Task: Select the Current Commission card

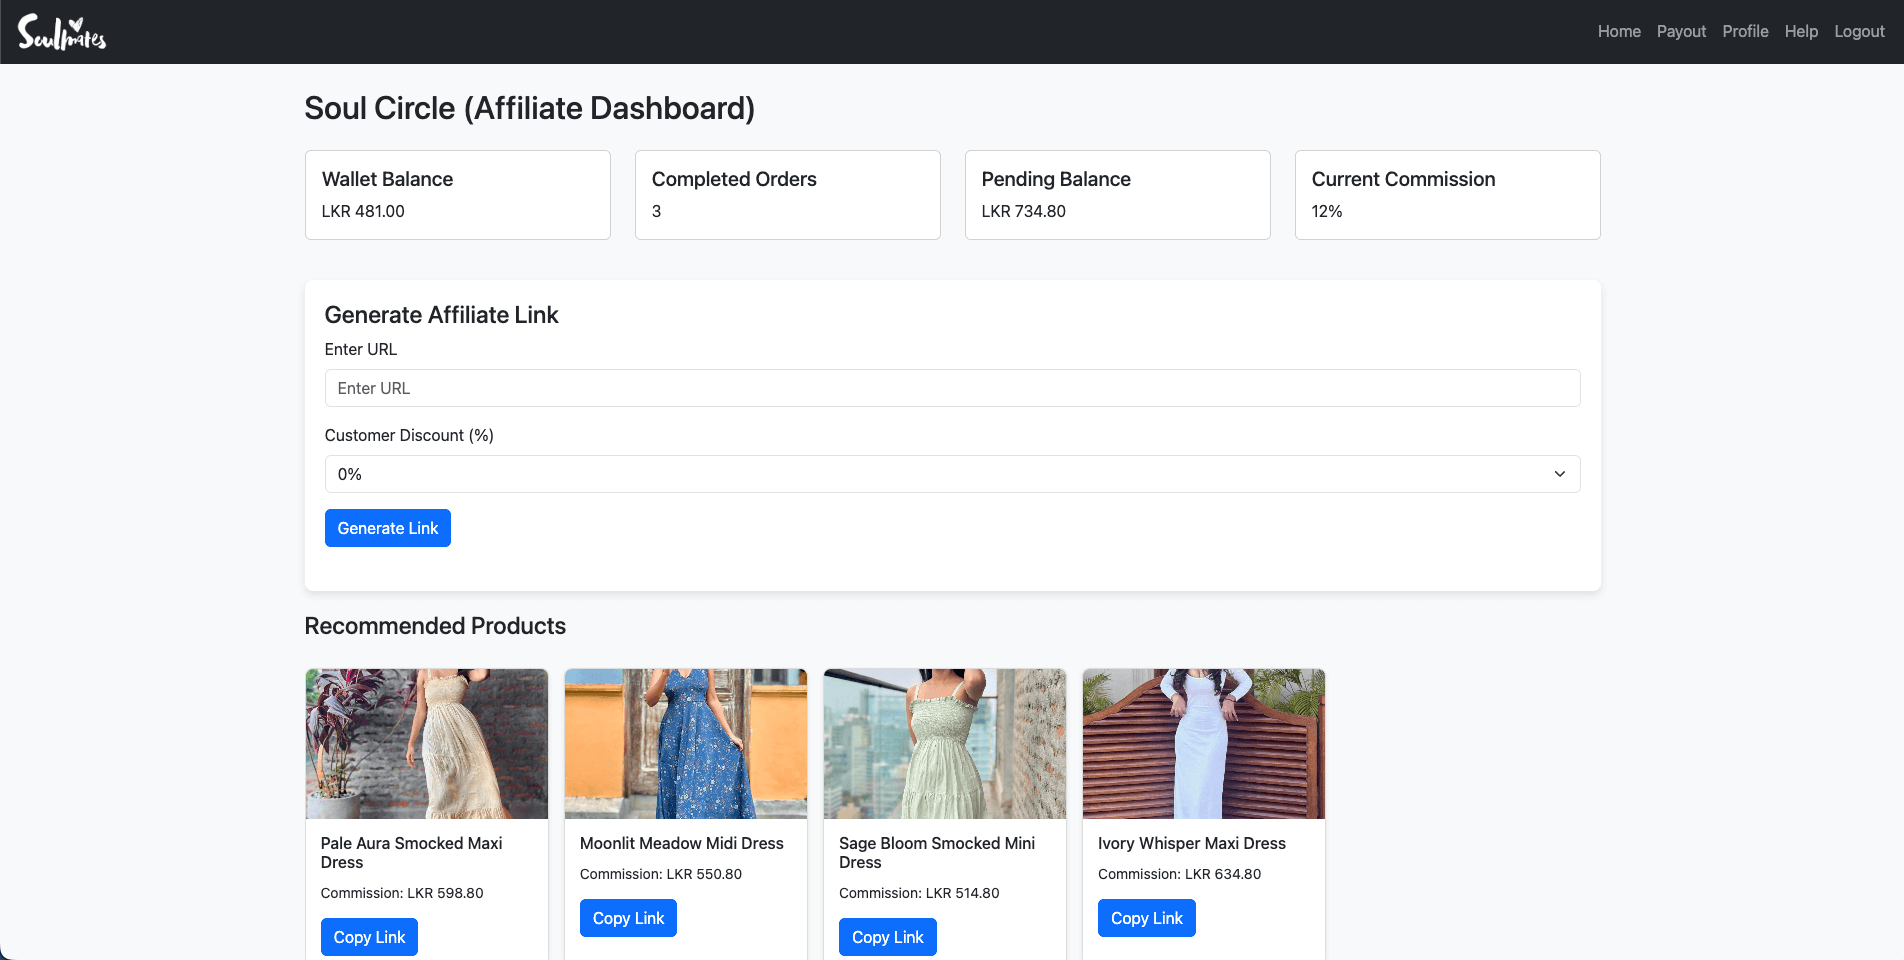Action: tap(1447, 195)
